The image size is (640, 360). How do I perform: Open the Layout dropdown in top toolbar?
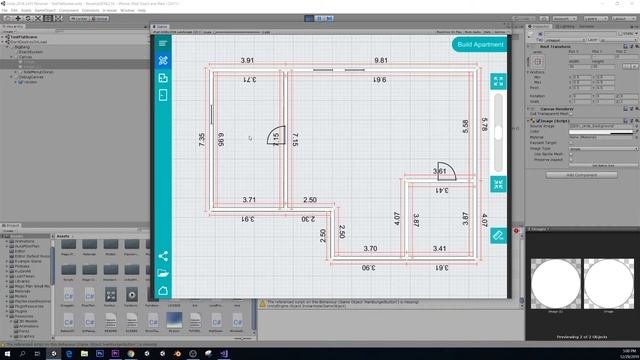click(624, 18)
